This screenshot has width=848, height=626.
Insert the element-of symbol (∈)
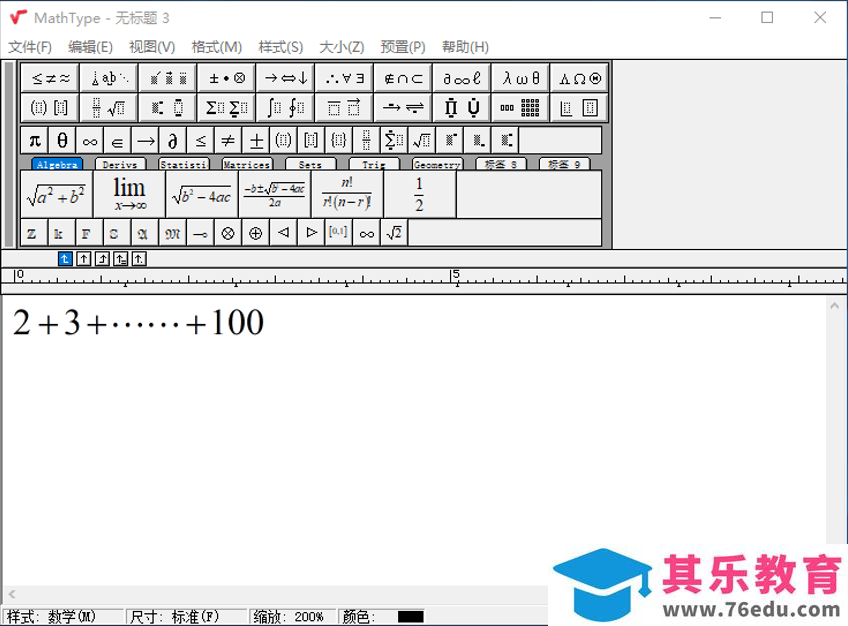click(117, 141)
